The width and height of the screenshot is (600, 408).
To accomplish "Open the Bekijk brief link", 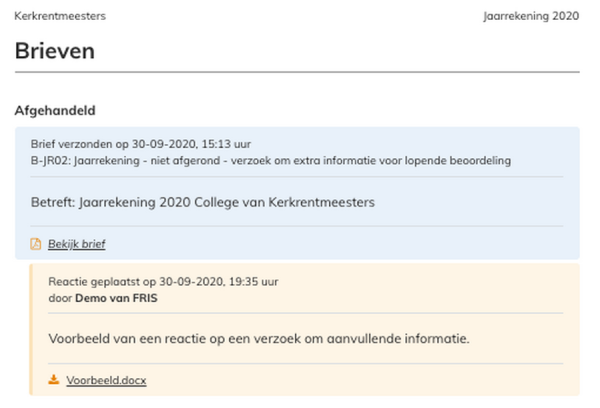I will coord(76,244).
